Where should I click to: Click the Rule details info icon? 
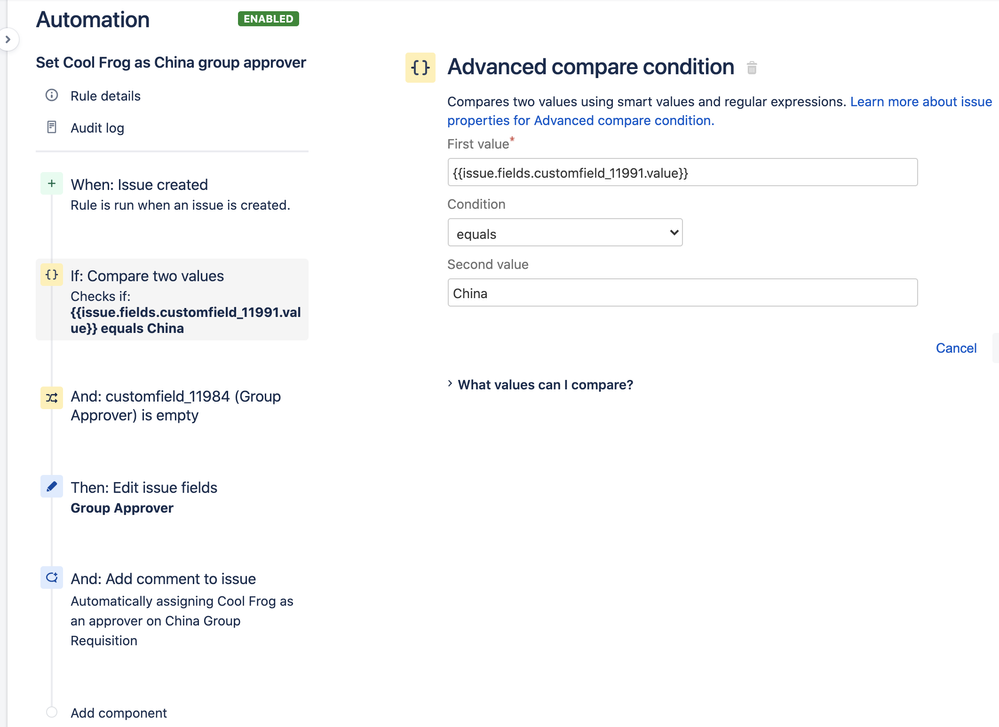pyautogui.click(x=52, y=96)
